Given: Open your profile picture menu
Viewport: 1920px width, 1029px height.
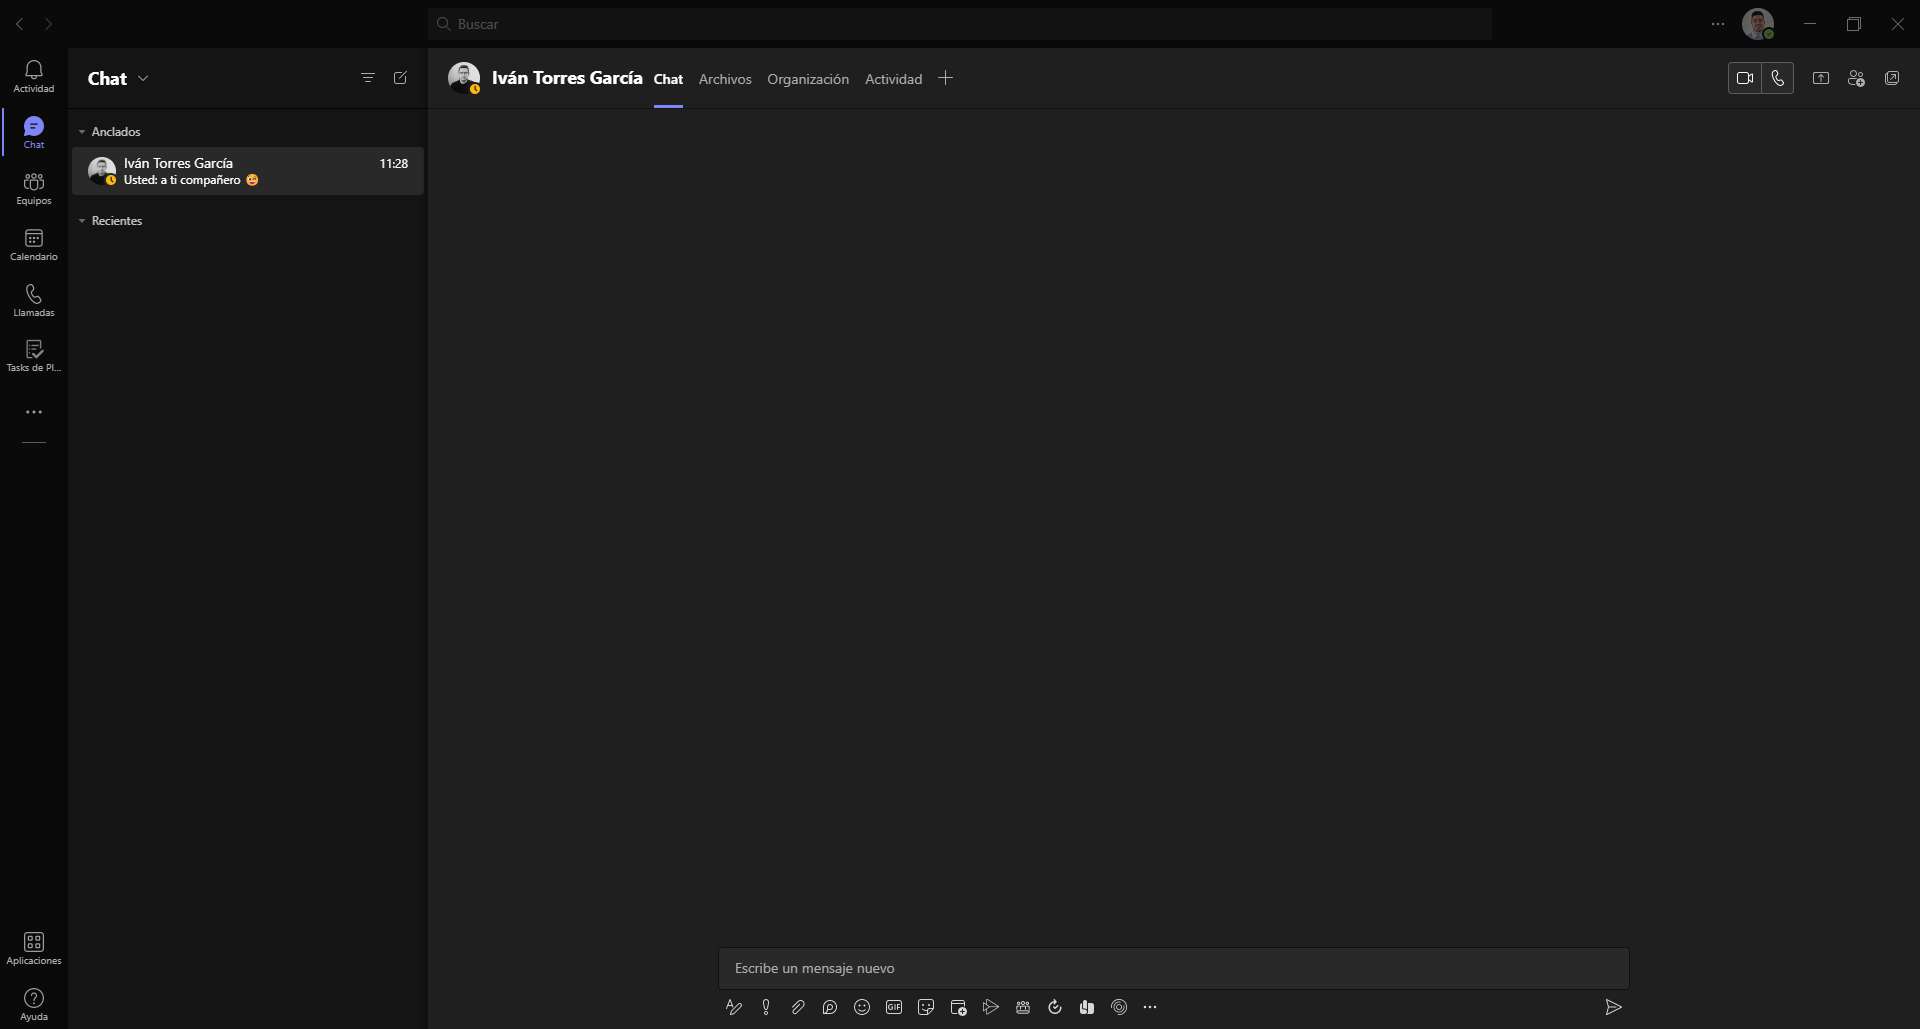Looking at the screenshot, I should 1758,24.
